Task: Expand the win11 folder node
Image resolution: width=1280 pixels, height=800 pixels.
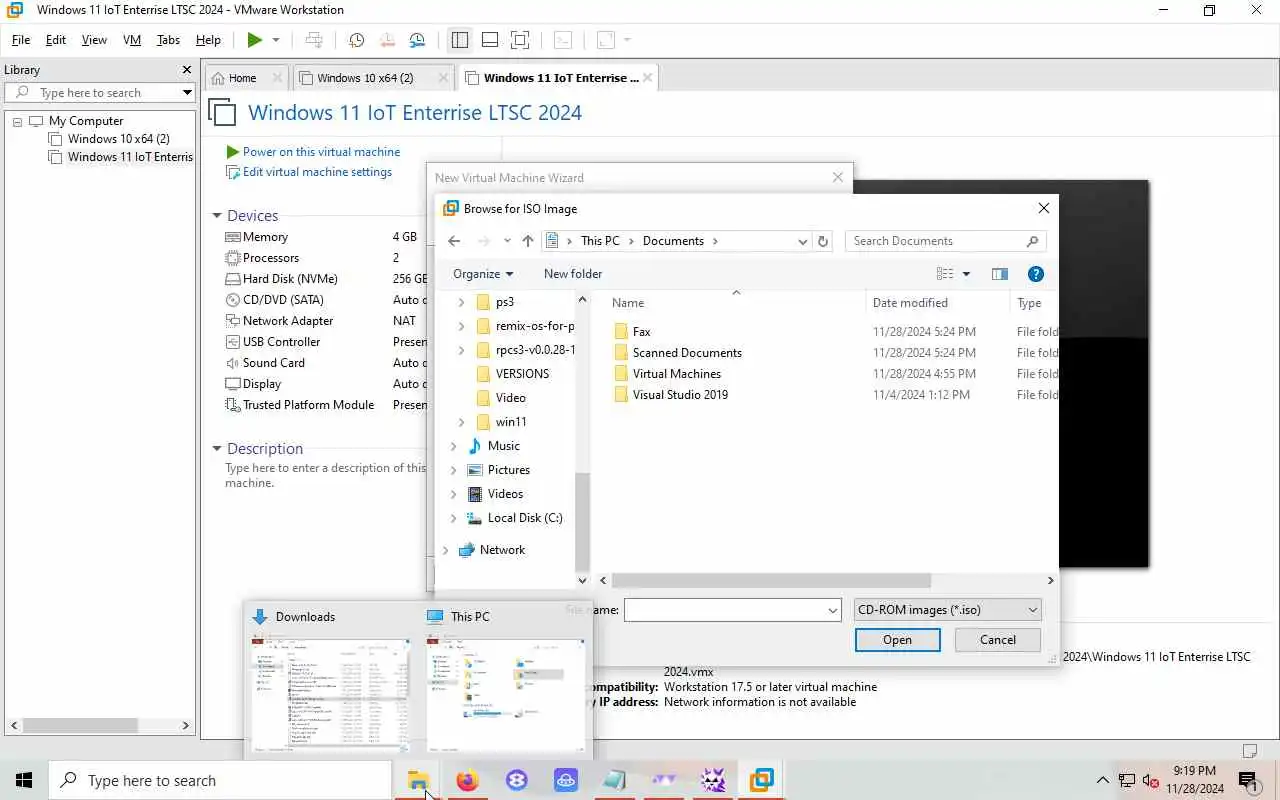Action: click(461, 422)
